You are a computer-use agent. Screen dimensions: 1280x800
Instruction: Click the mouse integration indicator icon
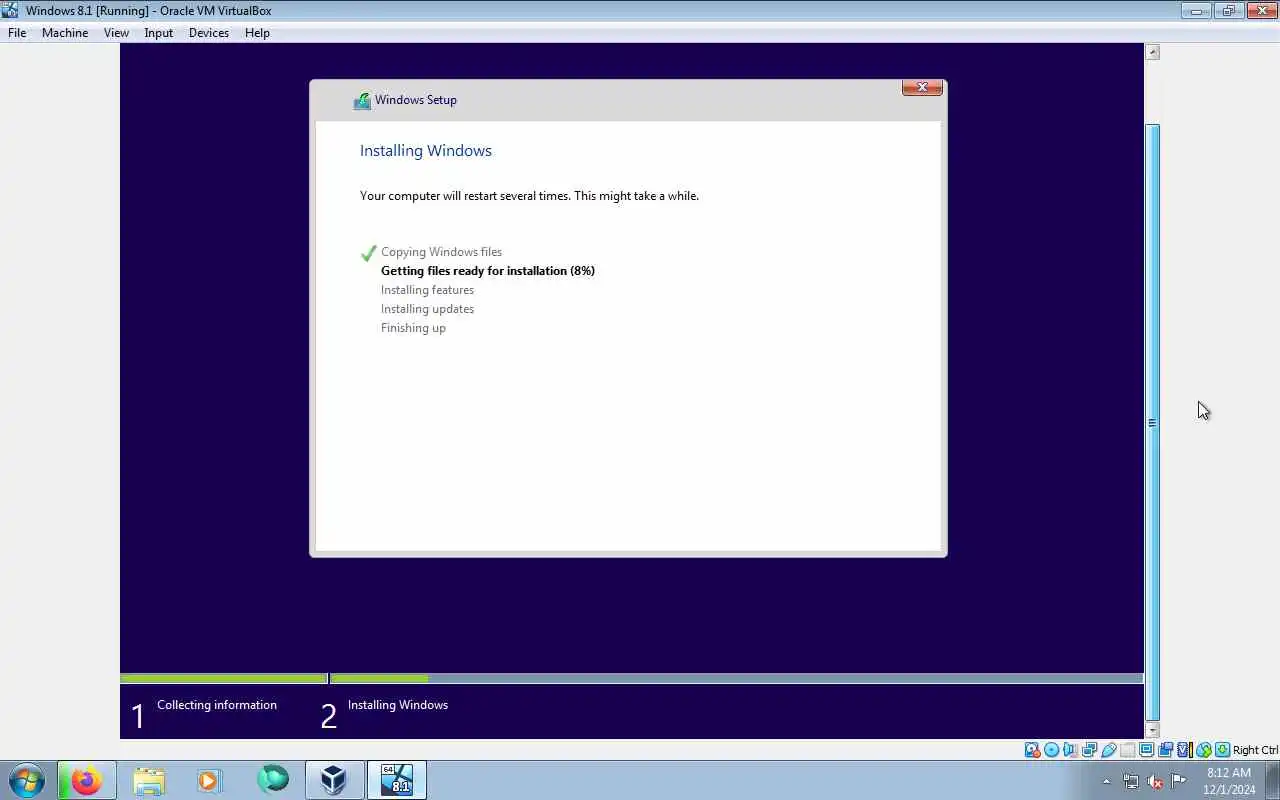pyautogui.click(x=1204, y=750)
